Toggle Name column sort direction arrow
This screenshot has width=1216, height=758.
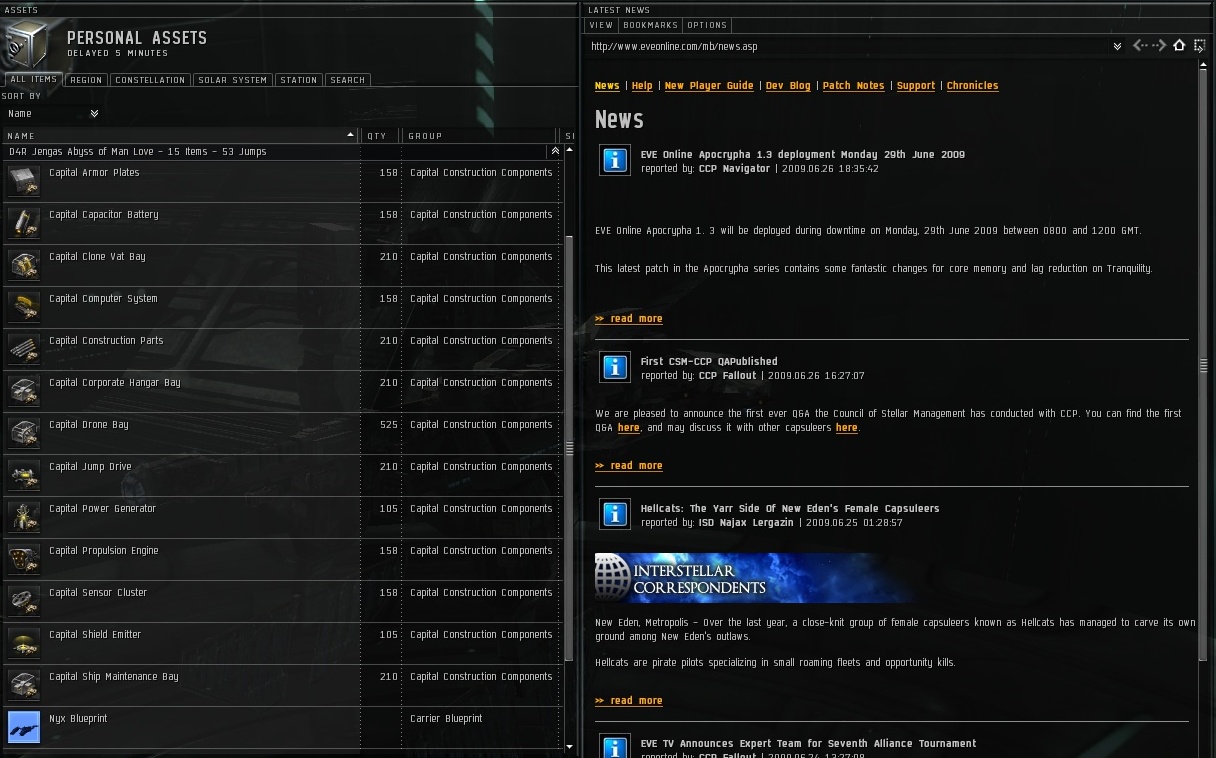pos(350,135)
